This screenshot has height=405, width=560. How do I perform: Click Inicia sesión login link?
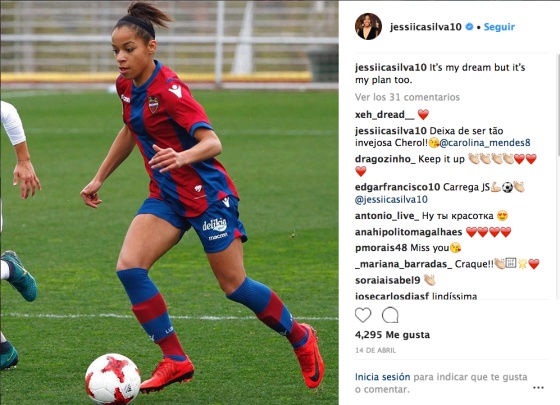tap(382, 377)
